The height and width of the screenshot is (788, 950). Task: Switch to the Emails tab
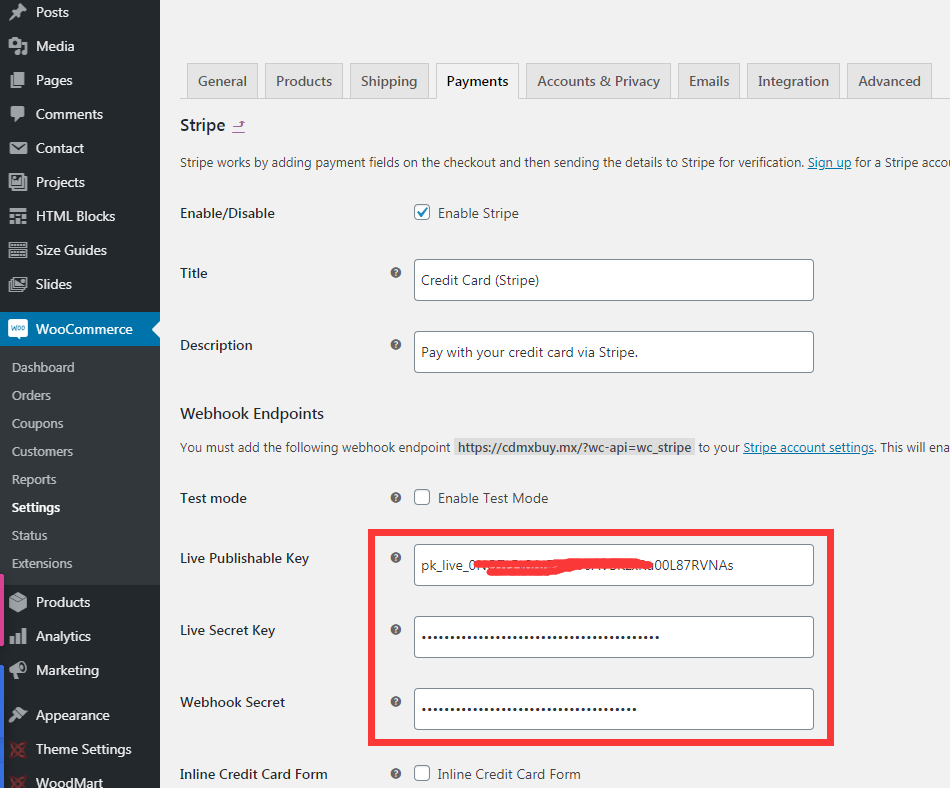pos(709,81)
